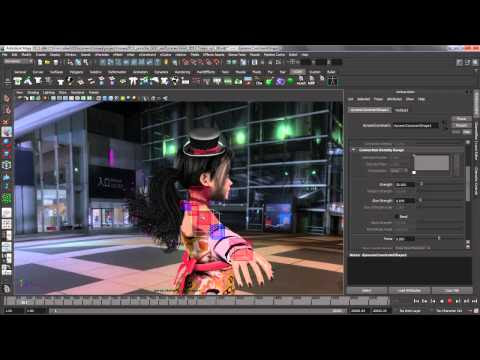This screenshot has width=480, height=360.
Task: Switch to the second node tab in Attribute Editor
Action: coord(401,110)
